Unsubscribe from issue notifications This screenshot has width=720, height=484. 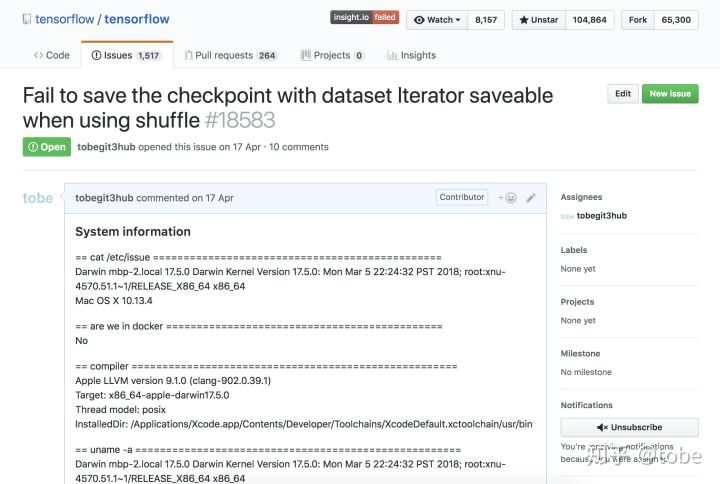pyautogui.click(x=630, y=428)
